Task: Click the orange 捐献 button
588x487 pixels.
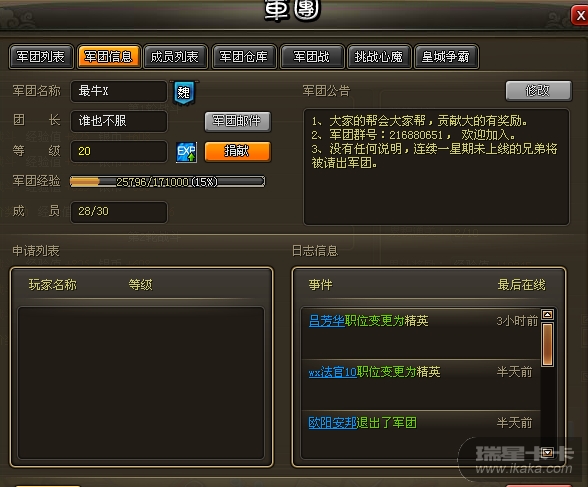Action: 237,151
